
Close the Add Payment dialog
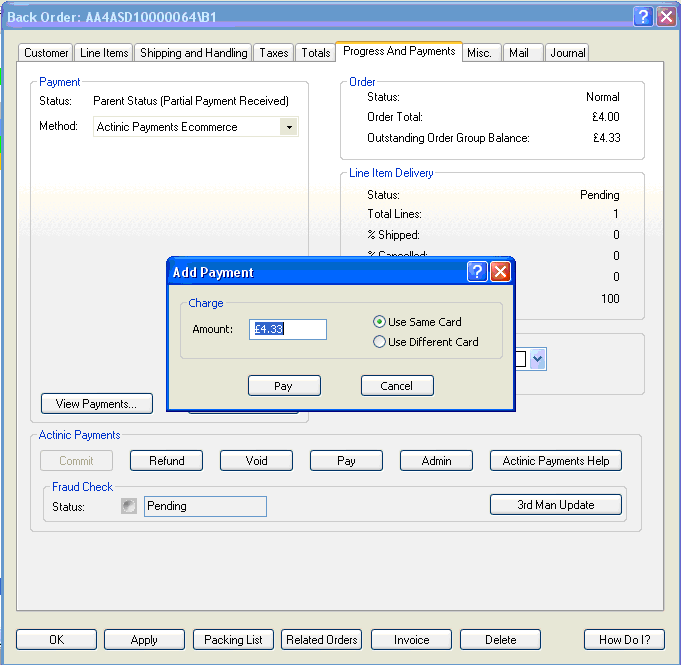point(500,272)
